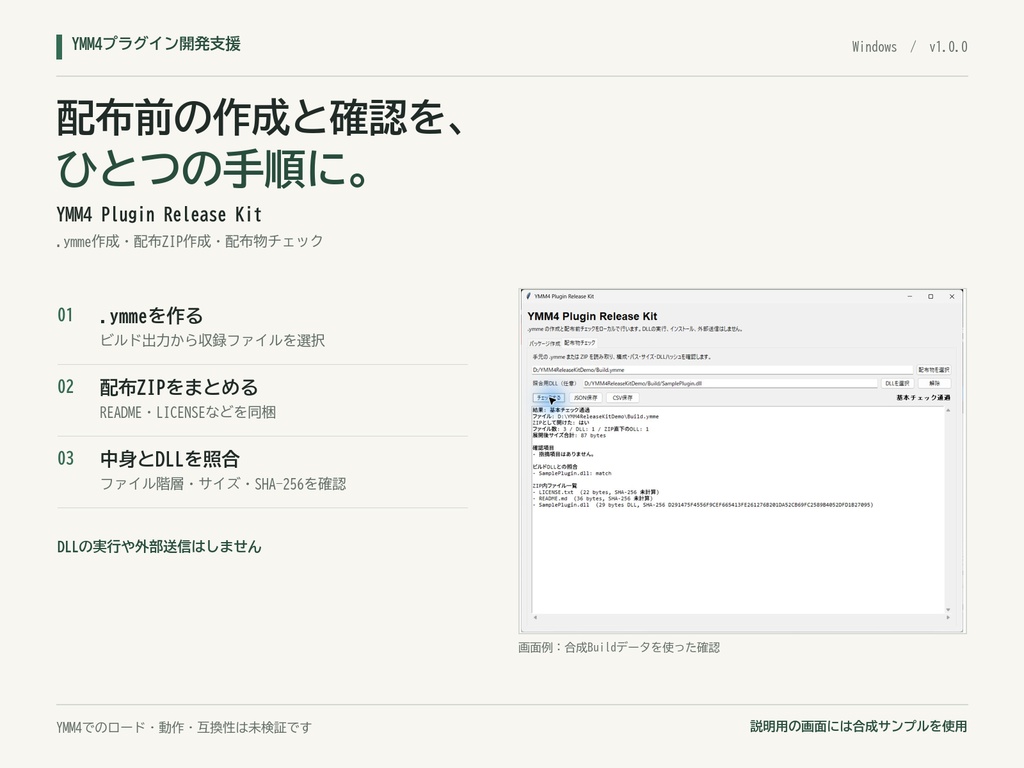
Task: Click the 'YMM4プラグイン開発支援' header text
Action: [x=156, y=44]
